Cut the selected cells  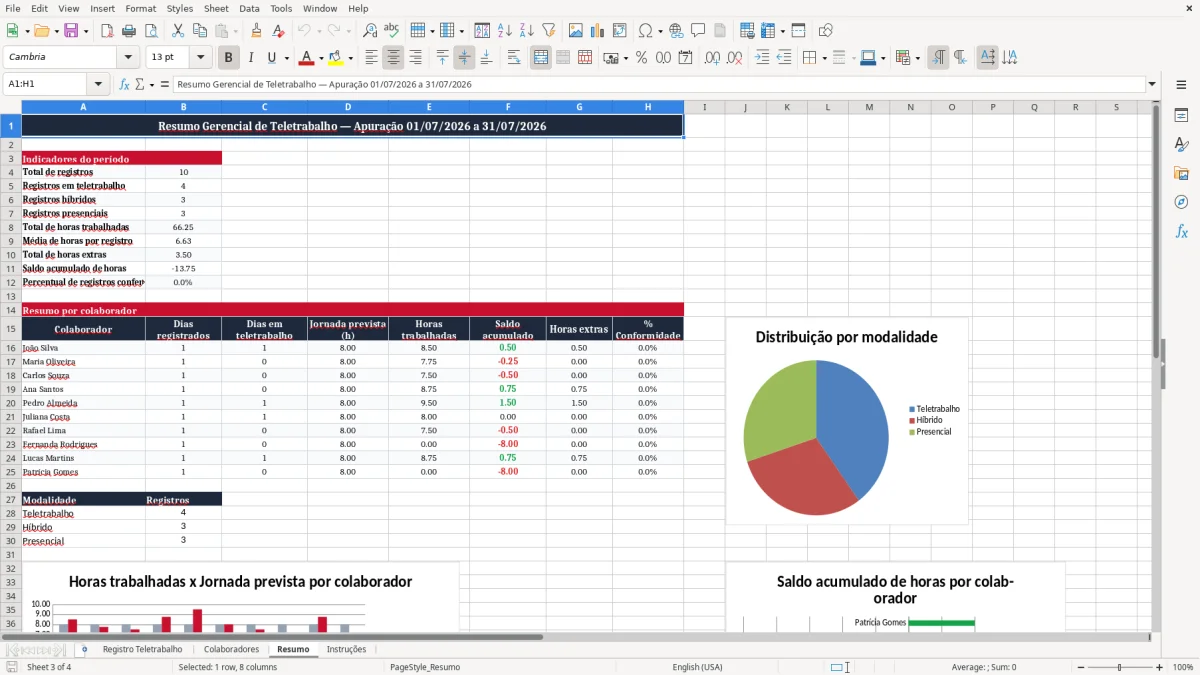[x=177, y=31]
